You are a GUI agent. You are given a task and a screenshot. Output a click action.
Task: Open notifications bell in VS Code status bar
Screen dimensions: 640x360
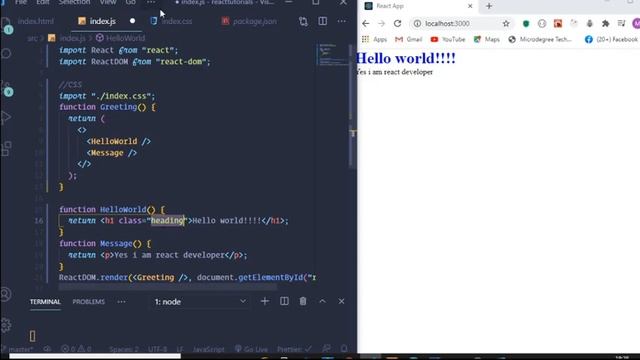pyautogui.click(x=344, y=349)
